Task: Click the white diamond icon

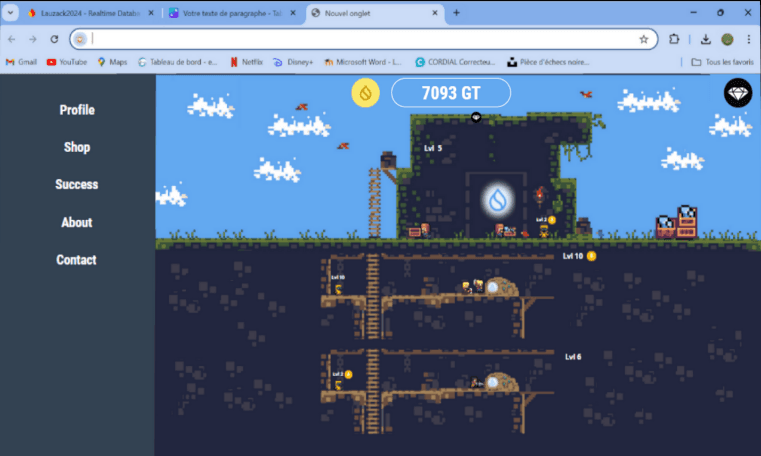Action: pyautogui.click(x=738, y=93)
